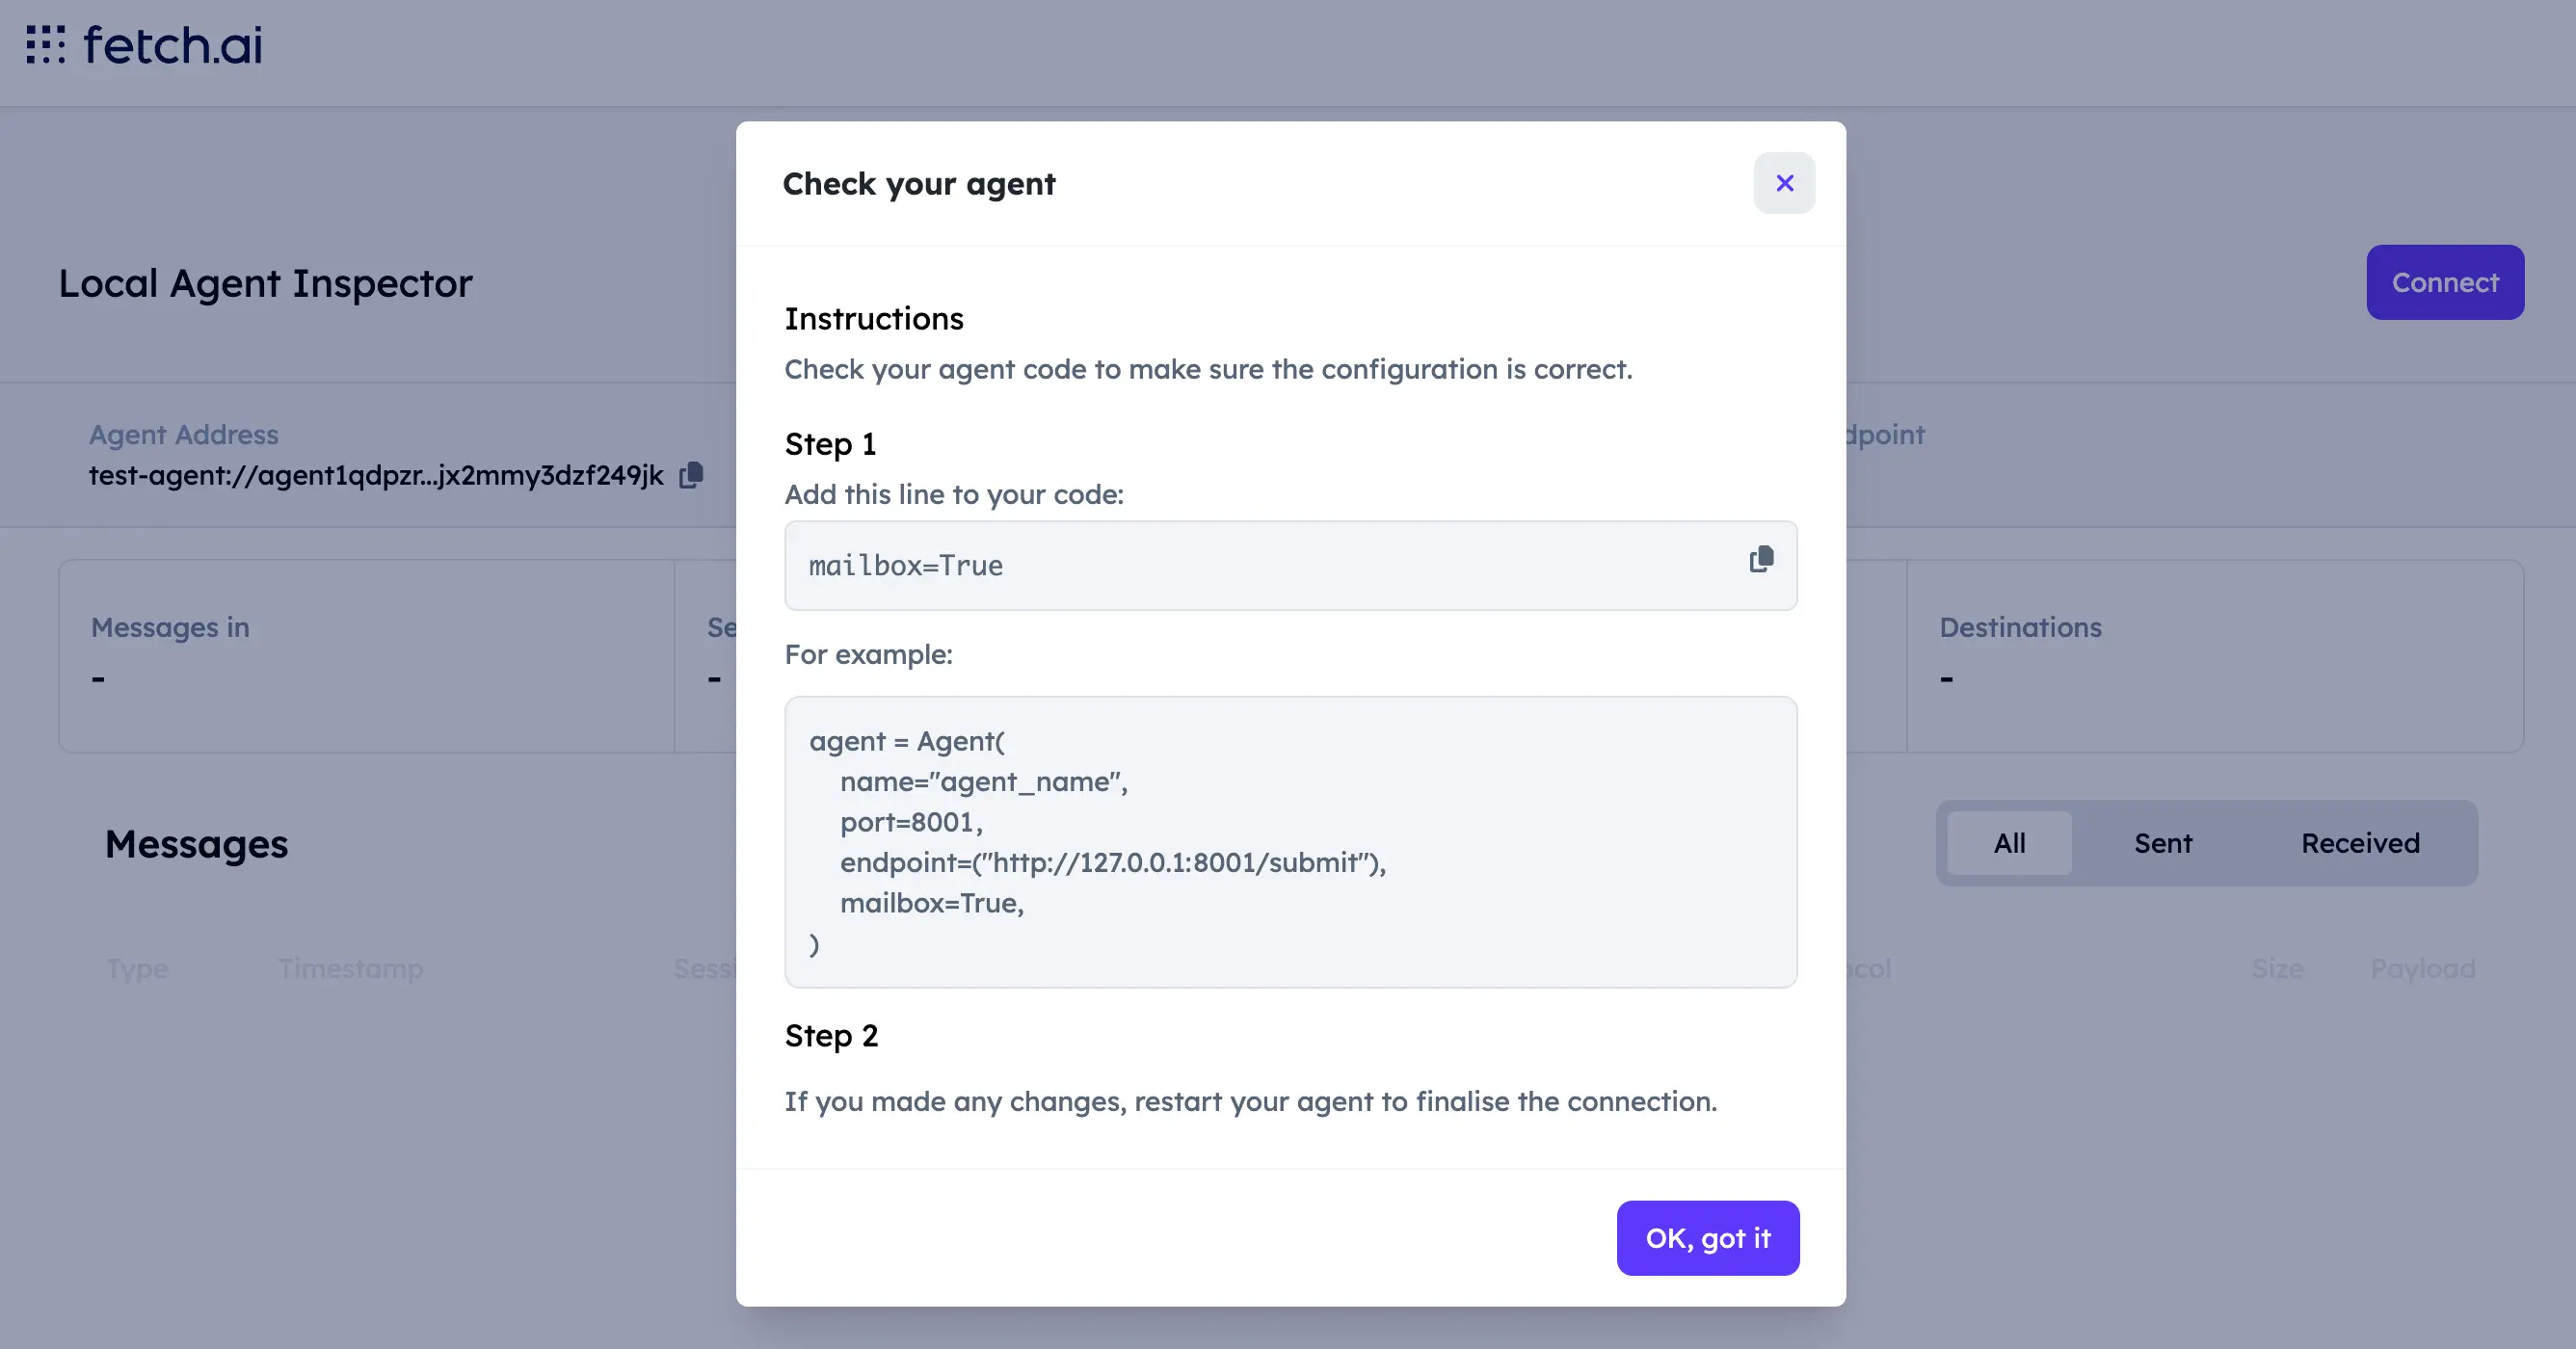Viewport: 2576px width, 1349px height.
Task: Click the Messages in counter
Action: [171, 627]
